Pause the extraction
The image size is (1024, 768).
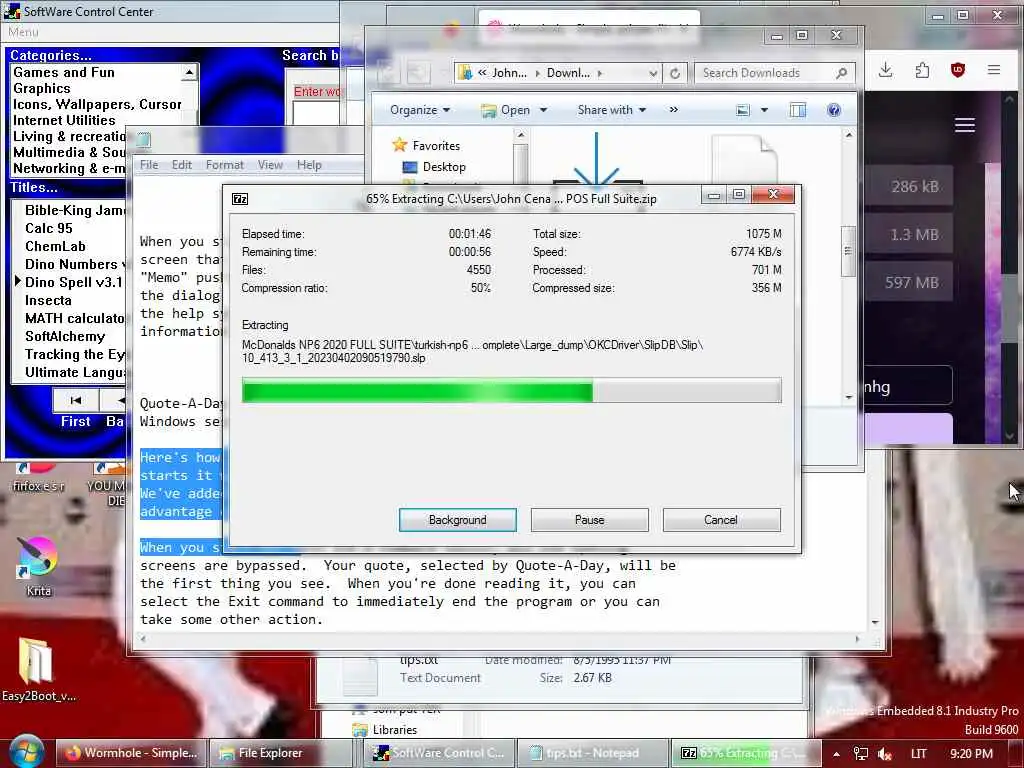pyautogui.click(x=589, y=520)
